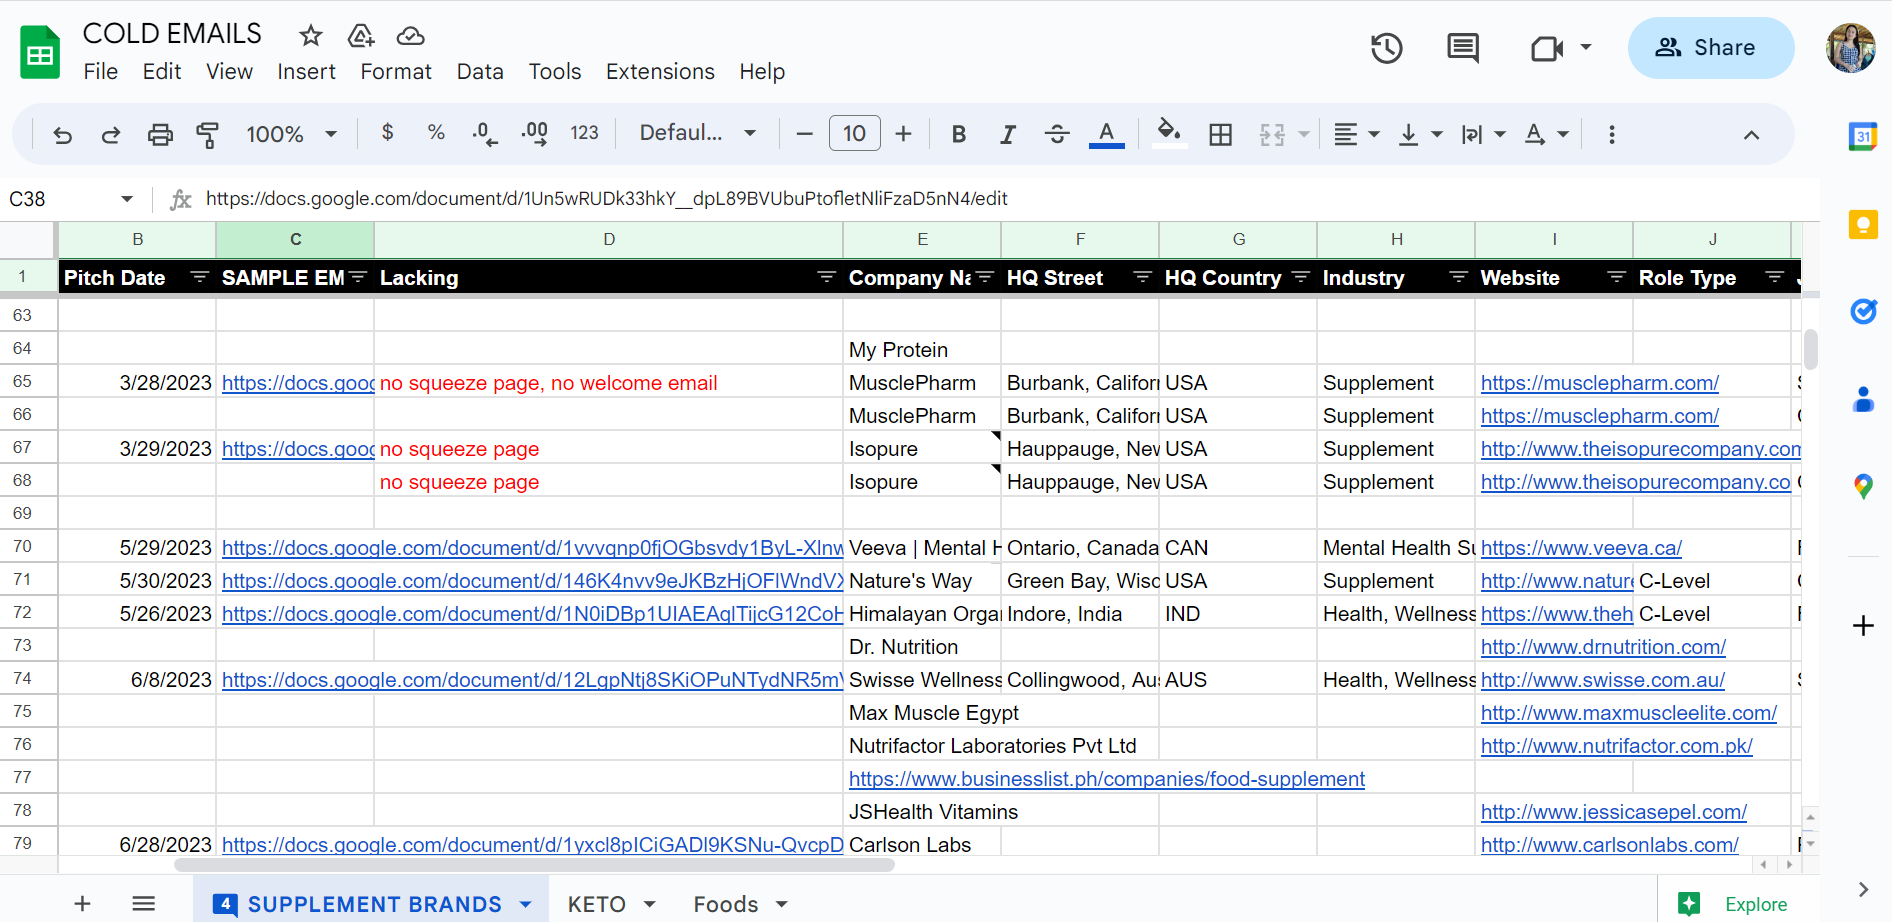Format as percent
This screenshot has width=1892, height=922.
(x=436, y=133)
